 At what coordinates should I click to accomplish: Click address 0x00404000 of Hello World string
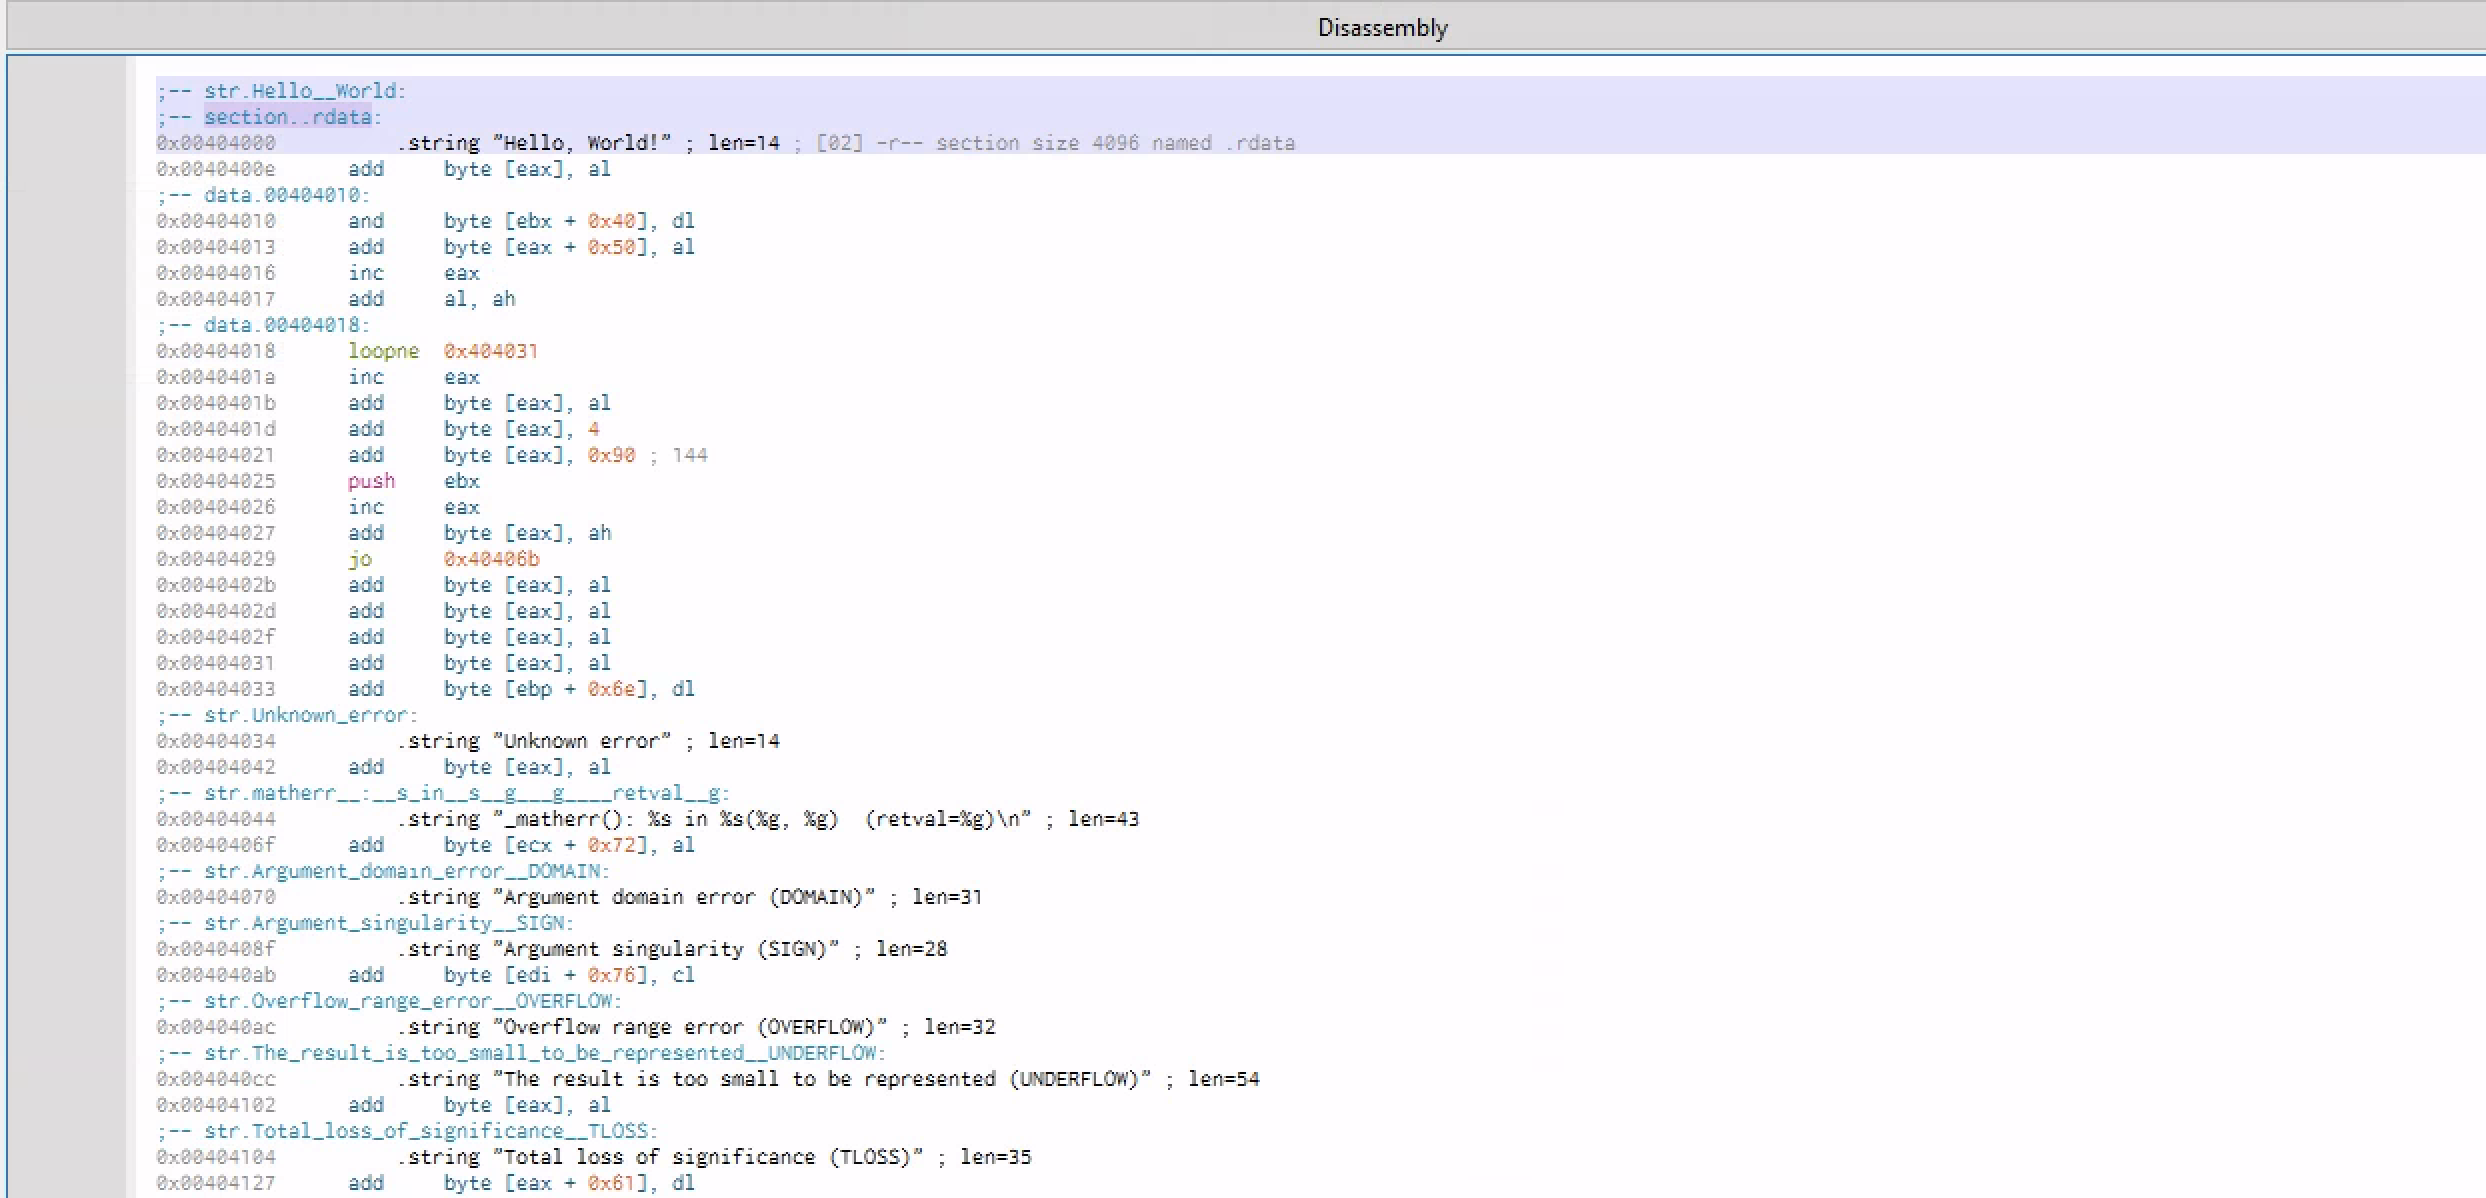(x=215, y=143)
